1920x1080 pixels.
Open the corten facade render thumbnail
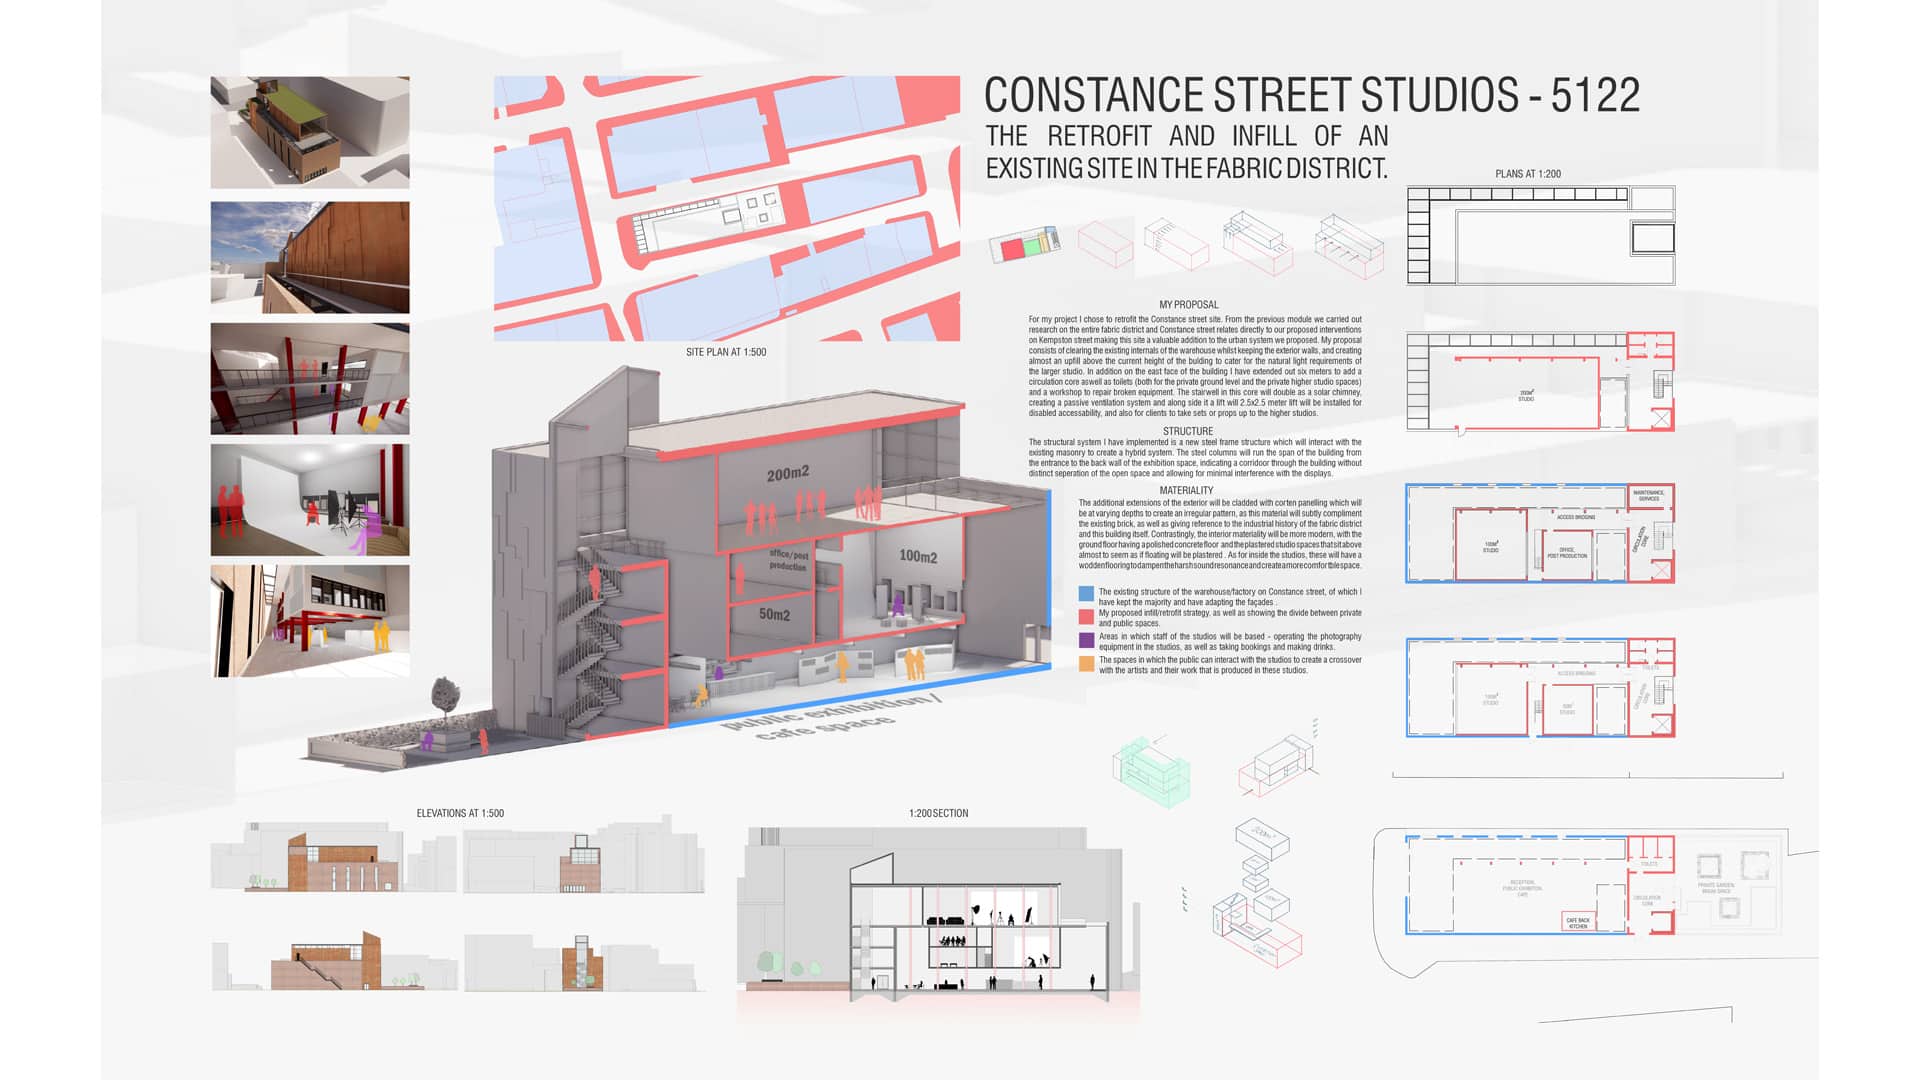tap(310, 257)
